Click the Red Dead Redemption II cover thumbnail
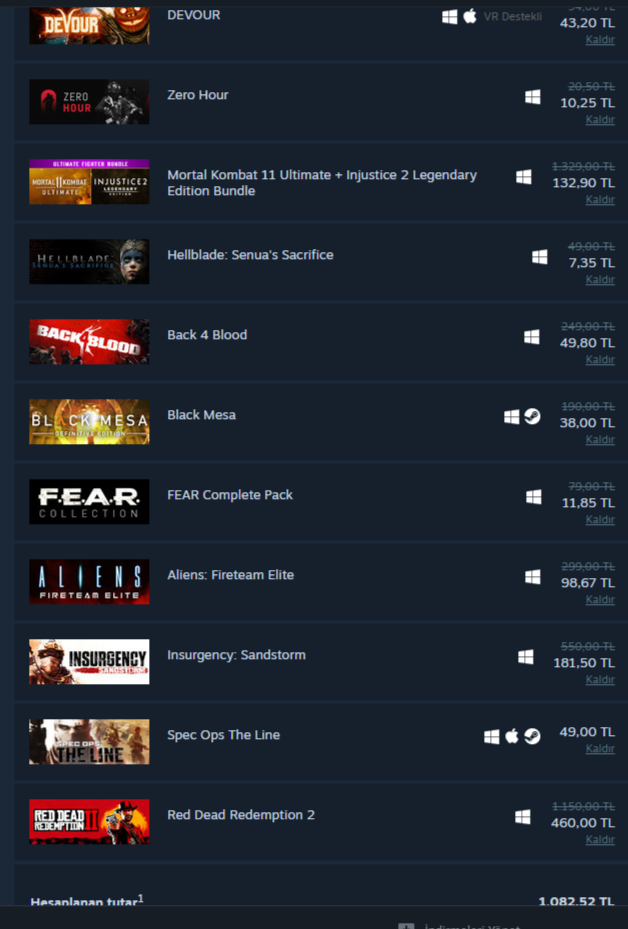This screenshot has width=628, height=929. coord(89,822)
